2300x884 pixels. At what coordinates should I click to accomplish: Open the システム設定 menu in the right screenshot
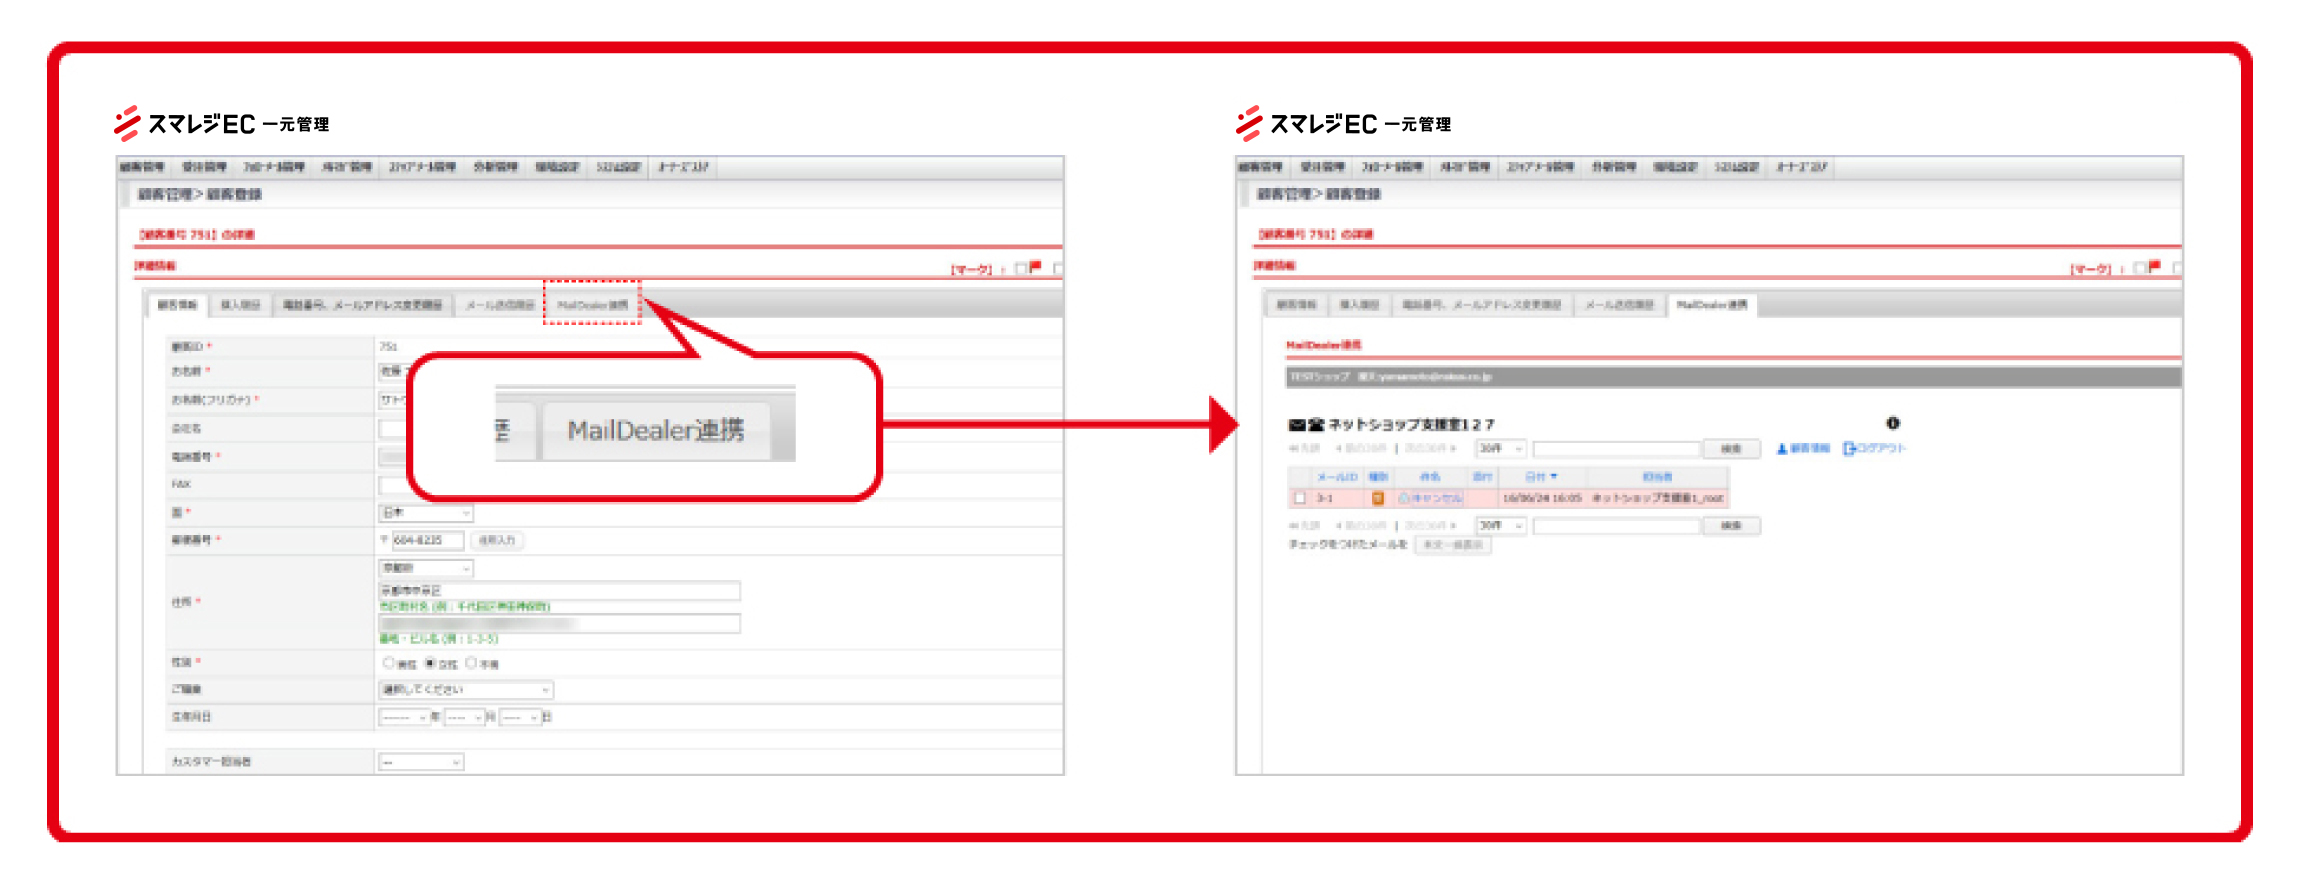tap(1736, 167)
